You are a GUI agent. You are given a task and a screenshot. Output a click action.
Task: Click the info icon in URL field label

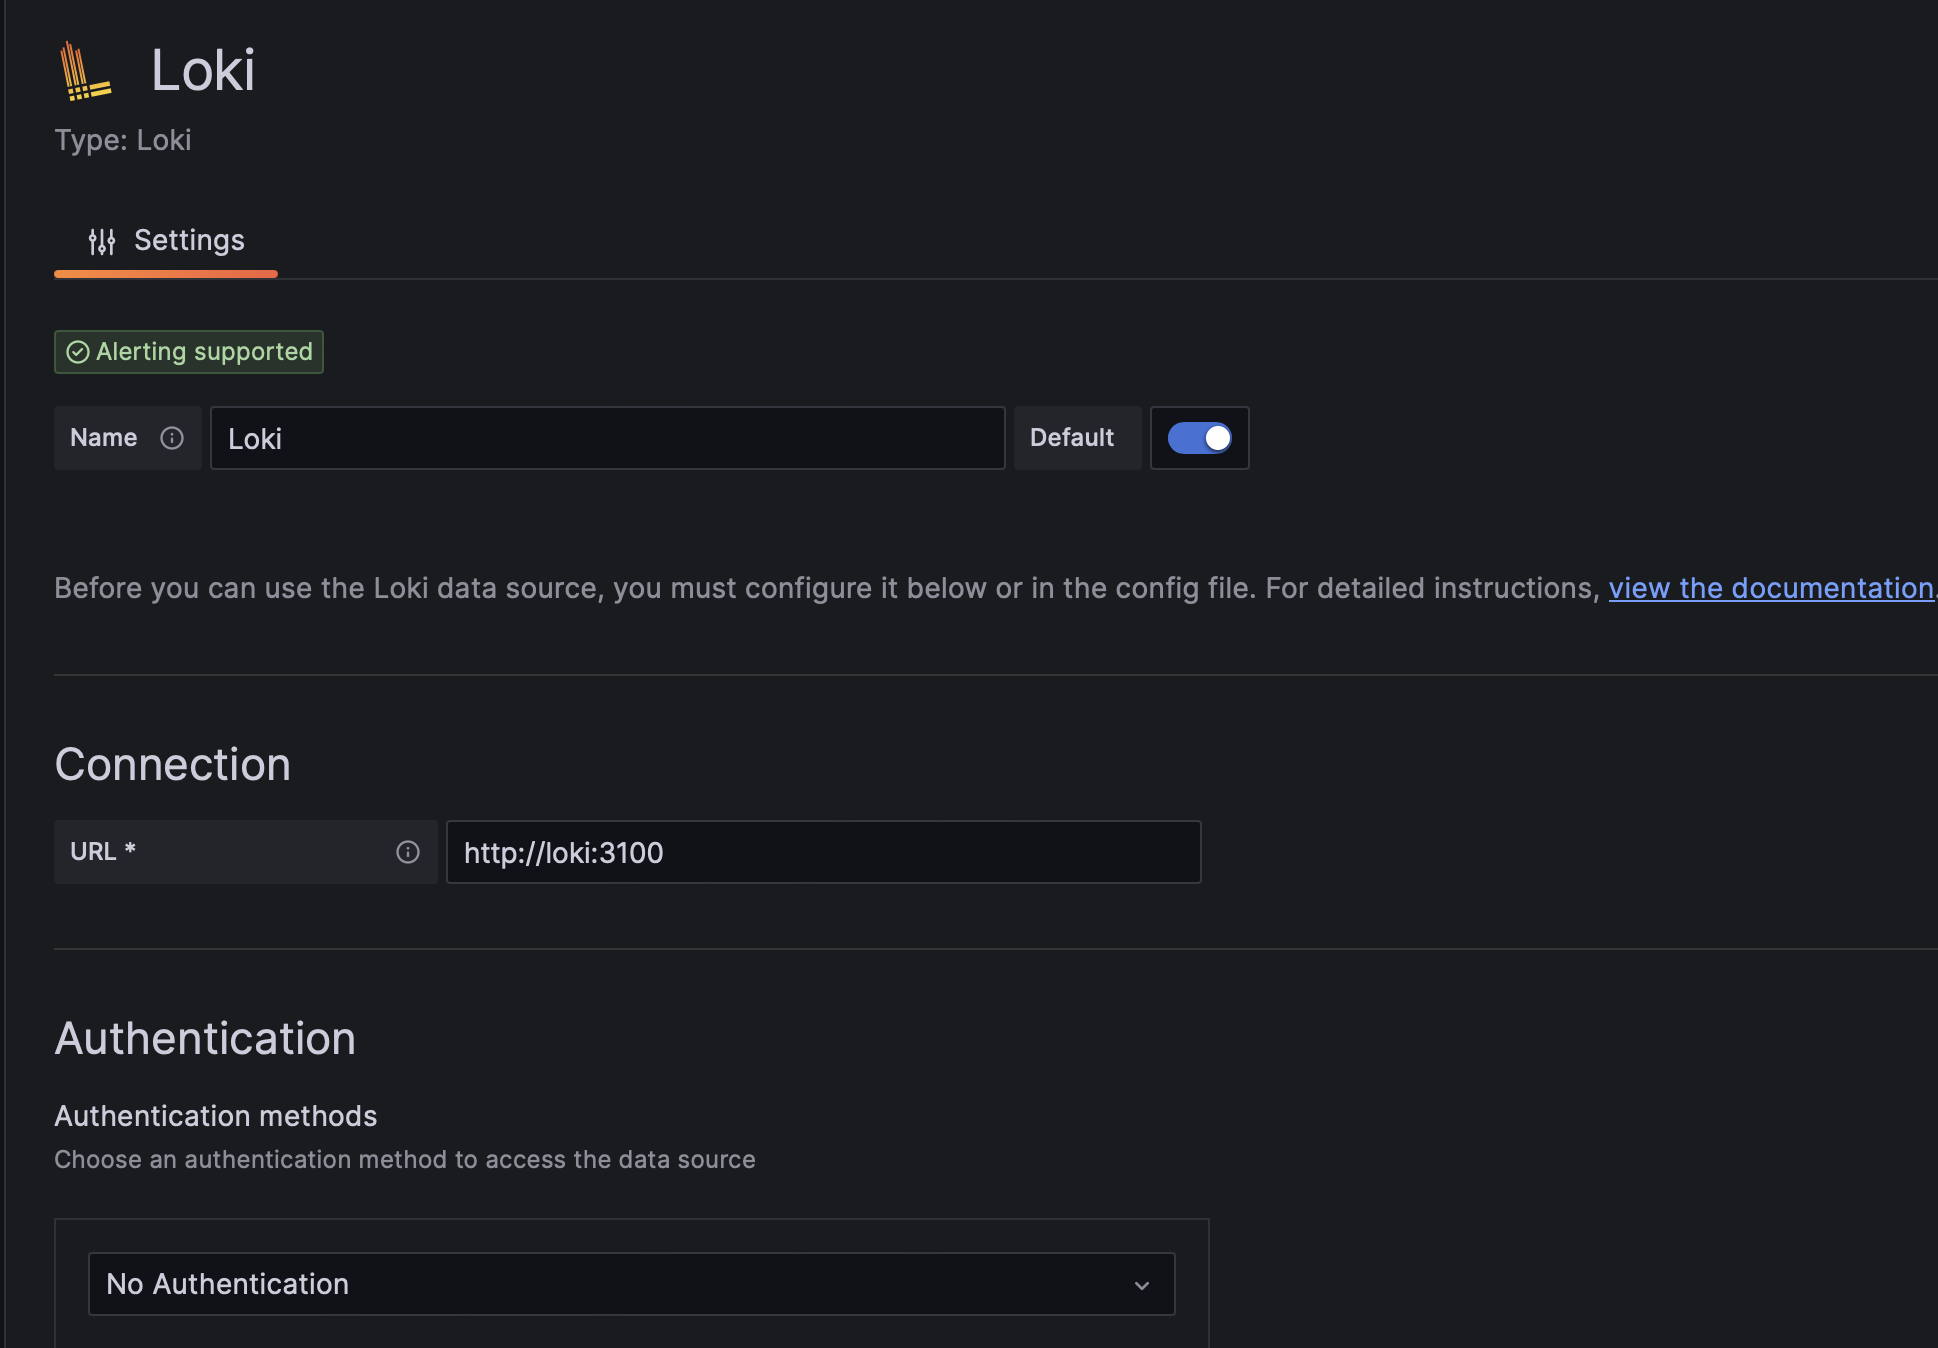pyautogui.click(x=408, y=852)
